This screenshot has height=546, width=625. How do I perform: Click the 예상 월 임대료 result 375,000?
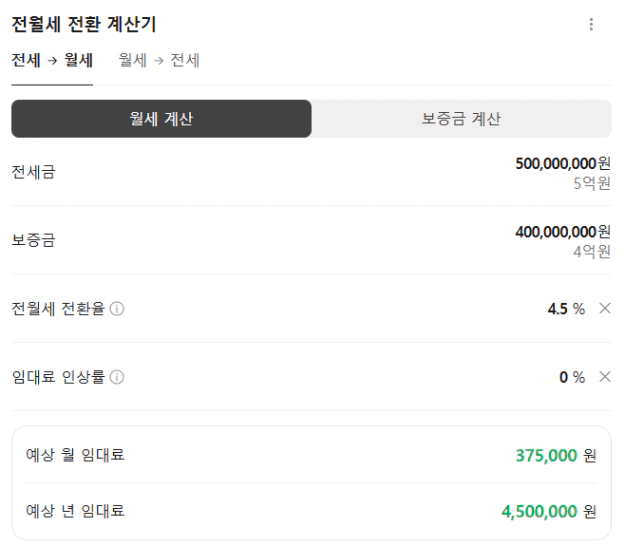click(x=546, y=456)
